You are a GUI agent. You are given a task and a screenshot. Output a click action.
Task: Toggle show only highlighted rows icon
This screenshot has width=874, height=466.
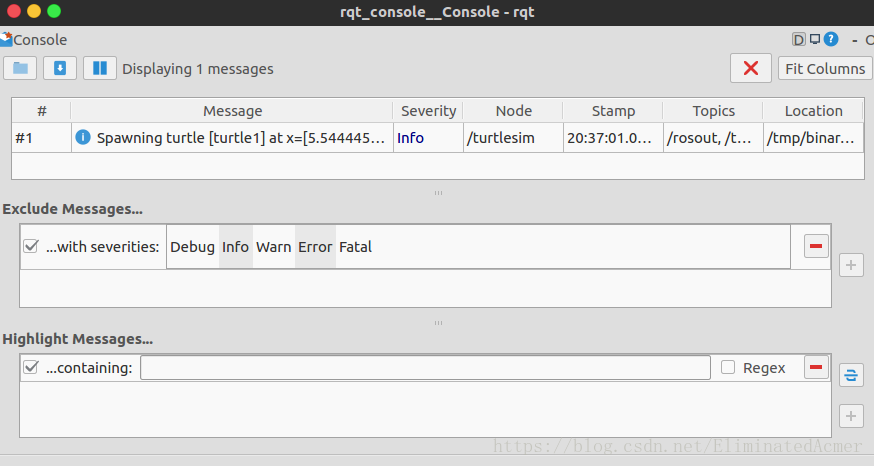(851, 375)
